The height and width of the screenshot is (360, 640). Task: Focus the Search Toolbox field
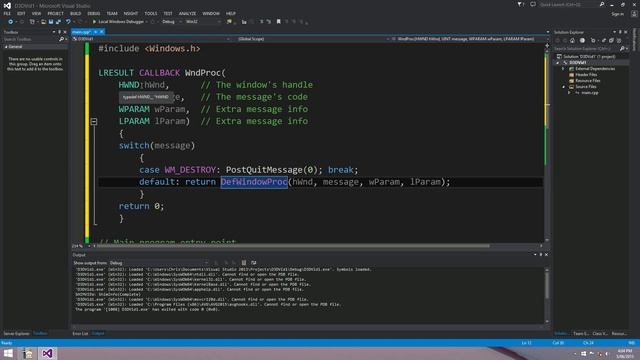click(x=30, y=39)
